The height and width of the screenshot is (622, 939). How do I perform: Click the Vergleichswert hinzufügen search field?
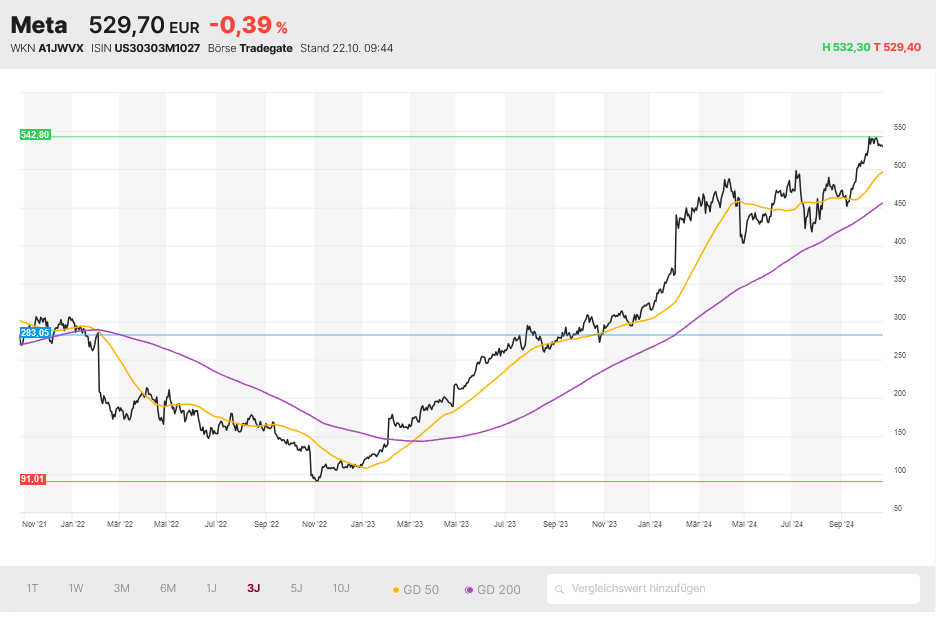[733, 589]
